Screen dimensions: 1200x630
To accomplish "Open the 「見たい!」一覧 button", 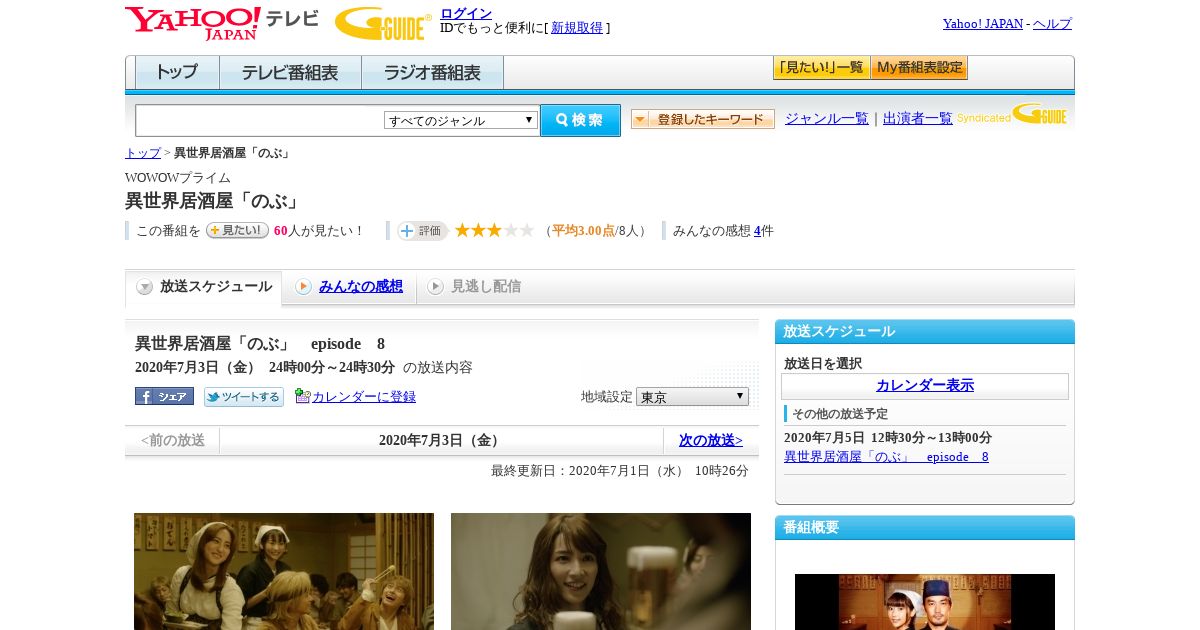I will click(821, 68).
